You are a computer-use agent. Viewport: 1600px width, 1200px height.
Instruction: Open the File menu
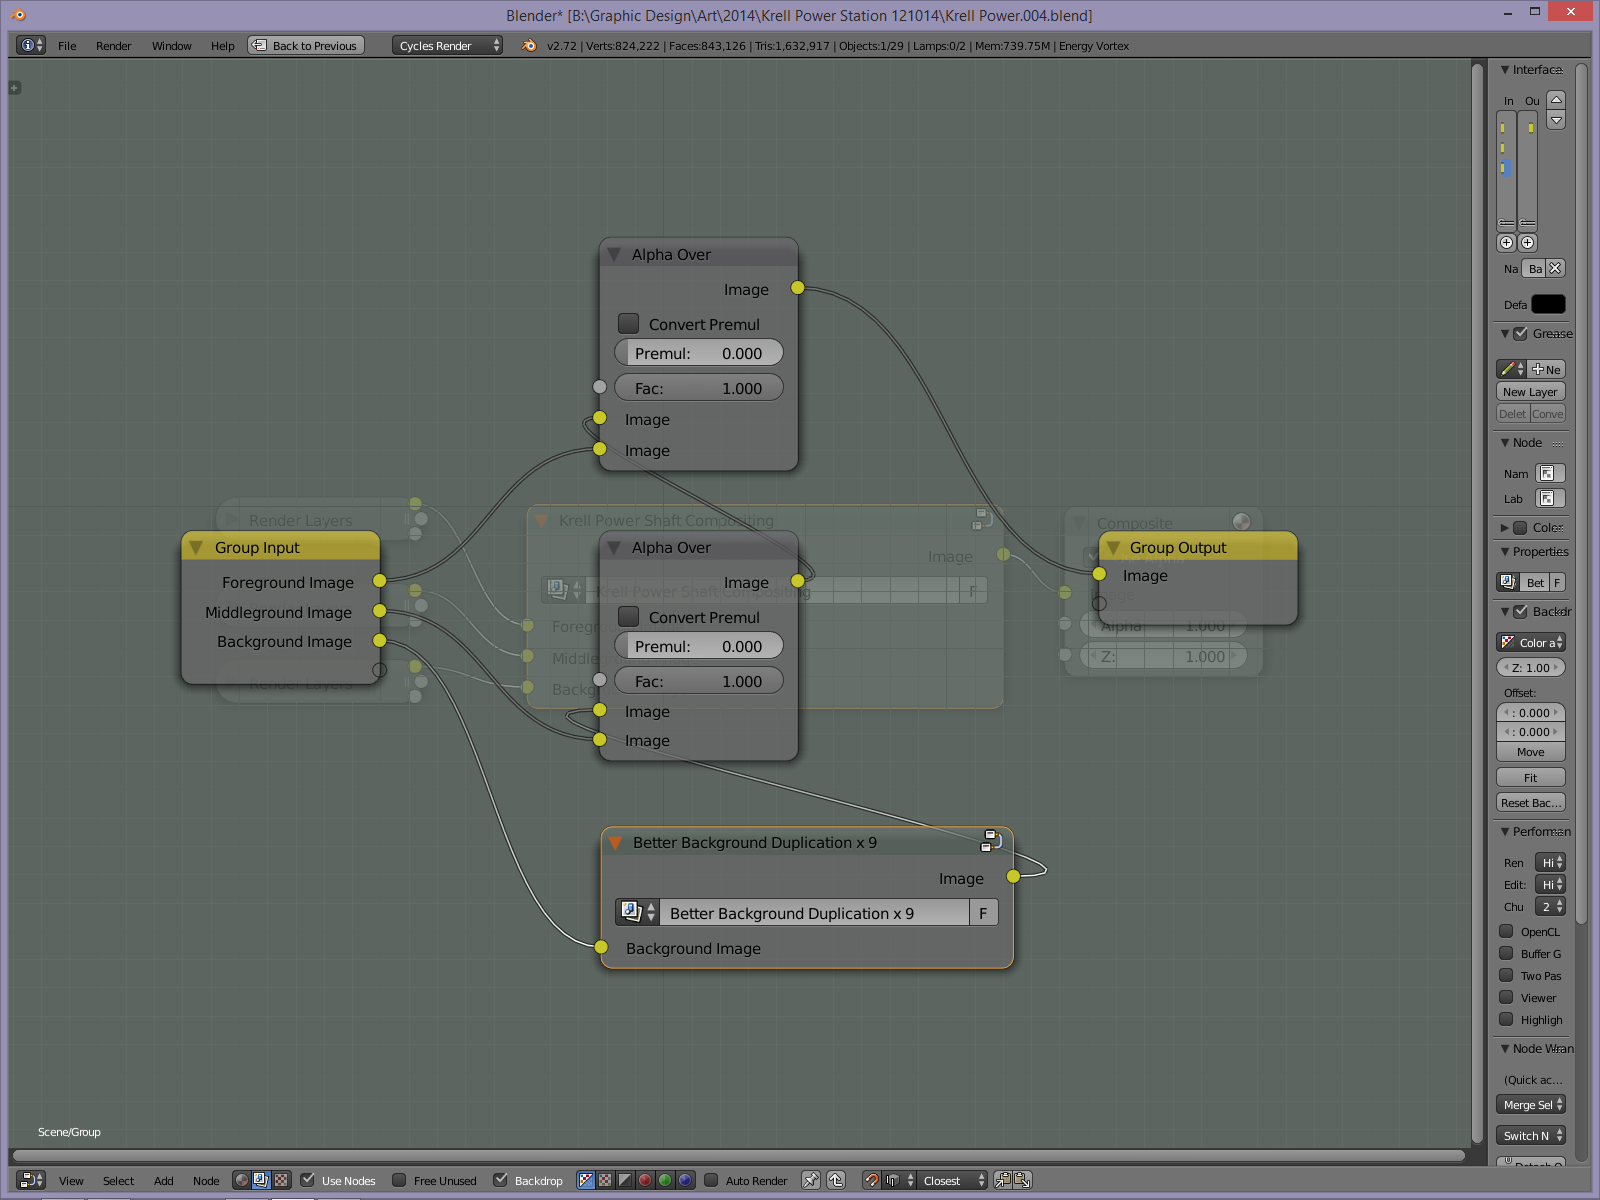point(67,46)
